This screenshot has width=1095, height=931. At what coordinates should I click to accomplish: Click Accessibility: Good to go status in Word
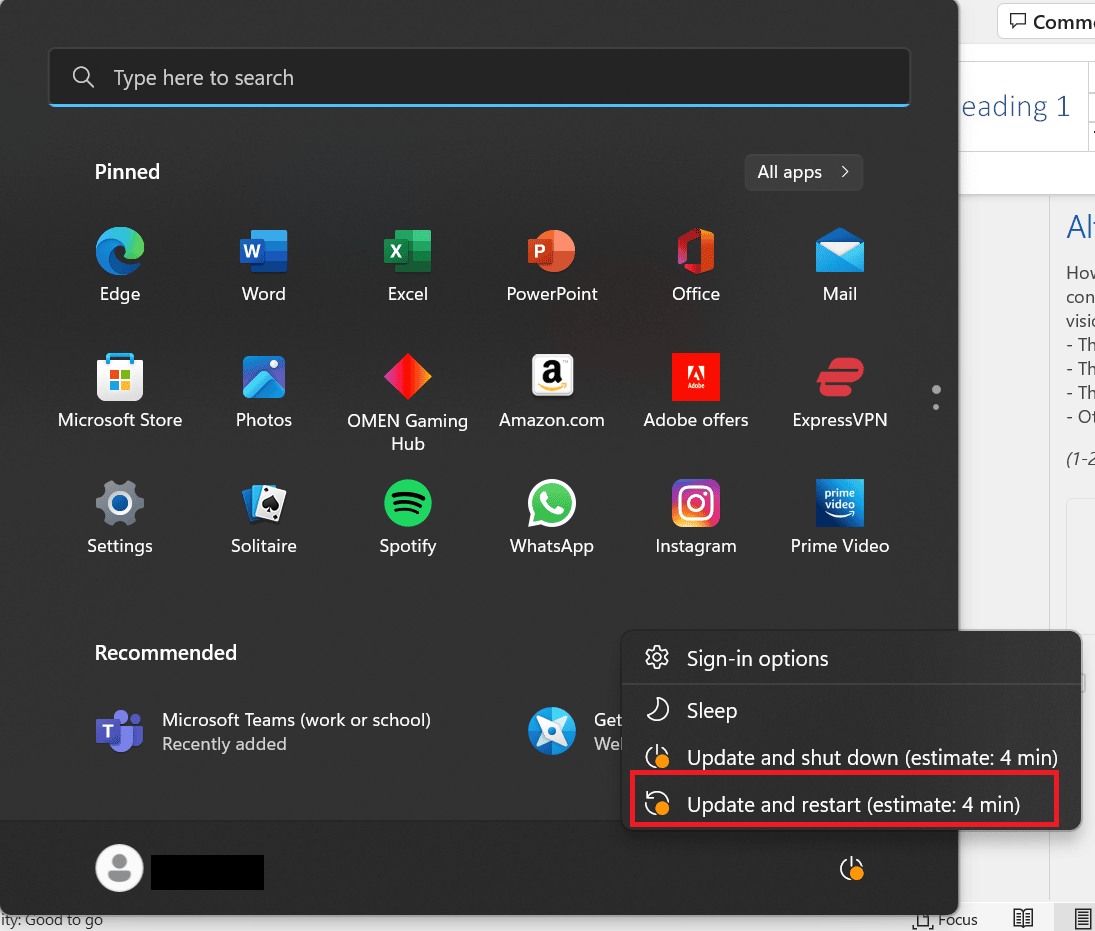52,921
